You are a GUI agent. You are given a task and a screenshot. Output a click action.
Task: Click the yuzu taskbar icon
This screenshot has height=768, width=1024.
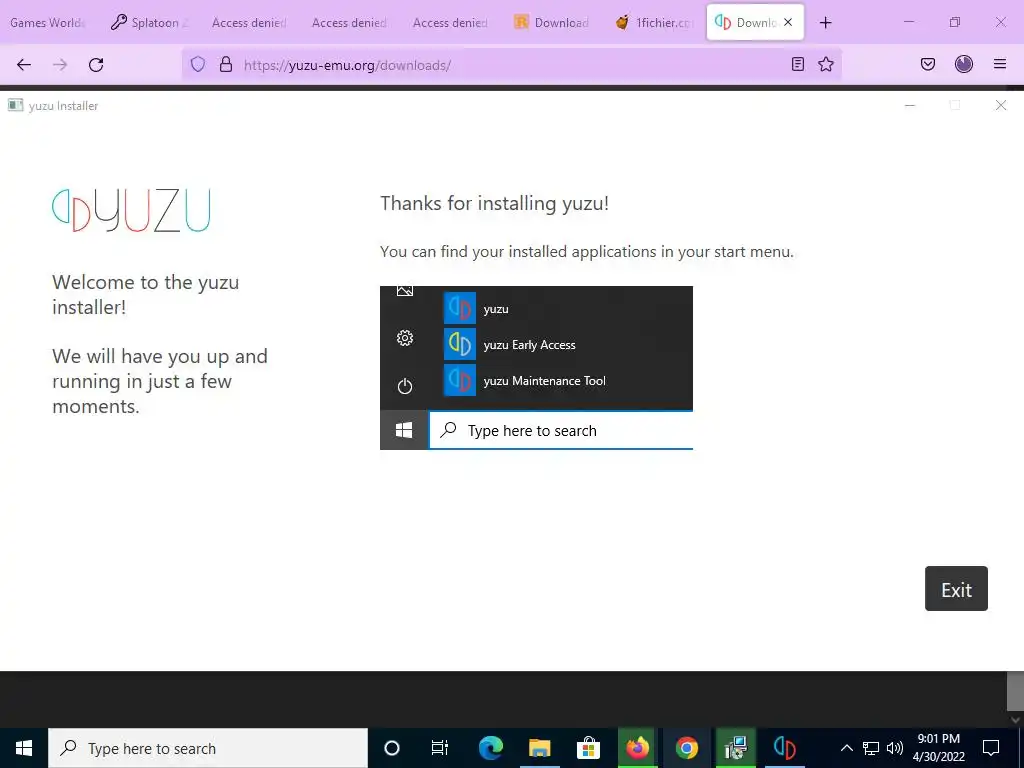click(x=784, y=748)
